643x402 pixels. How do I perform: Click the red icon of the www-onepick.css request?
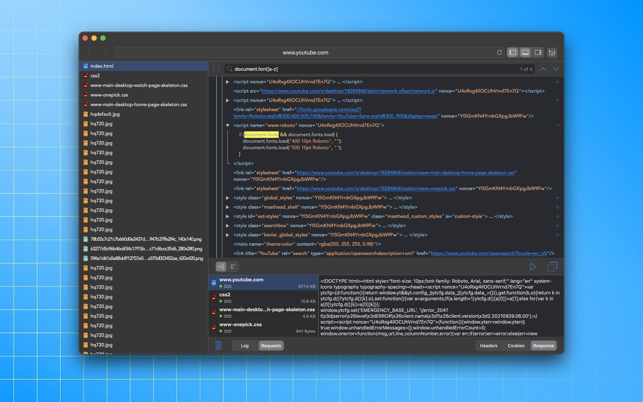pos(214,327)
